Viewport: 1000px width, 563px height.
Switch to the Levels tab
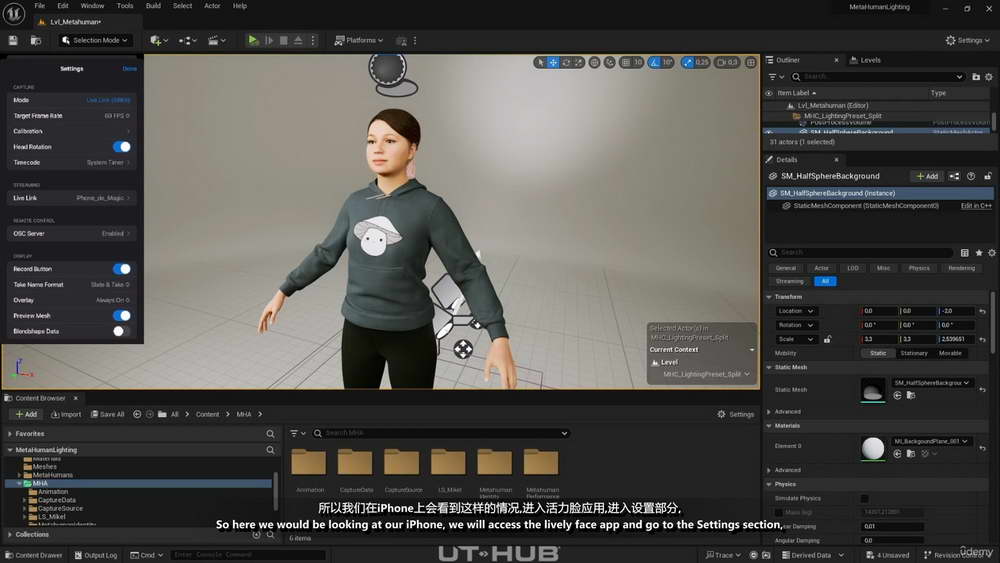(x=865, y=60)
